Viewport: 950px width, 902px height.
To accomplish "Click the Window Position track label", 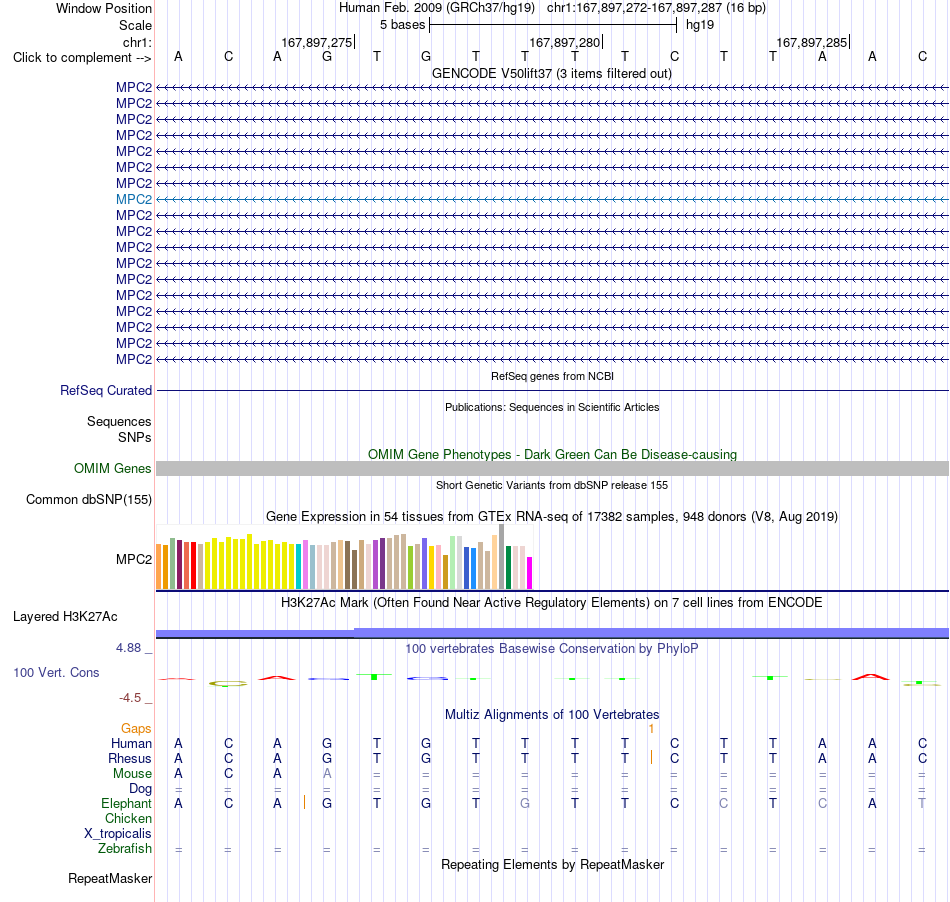I will [x=104, y=8].
